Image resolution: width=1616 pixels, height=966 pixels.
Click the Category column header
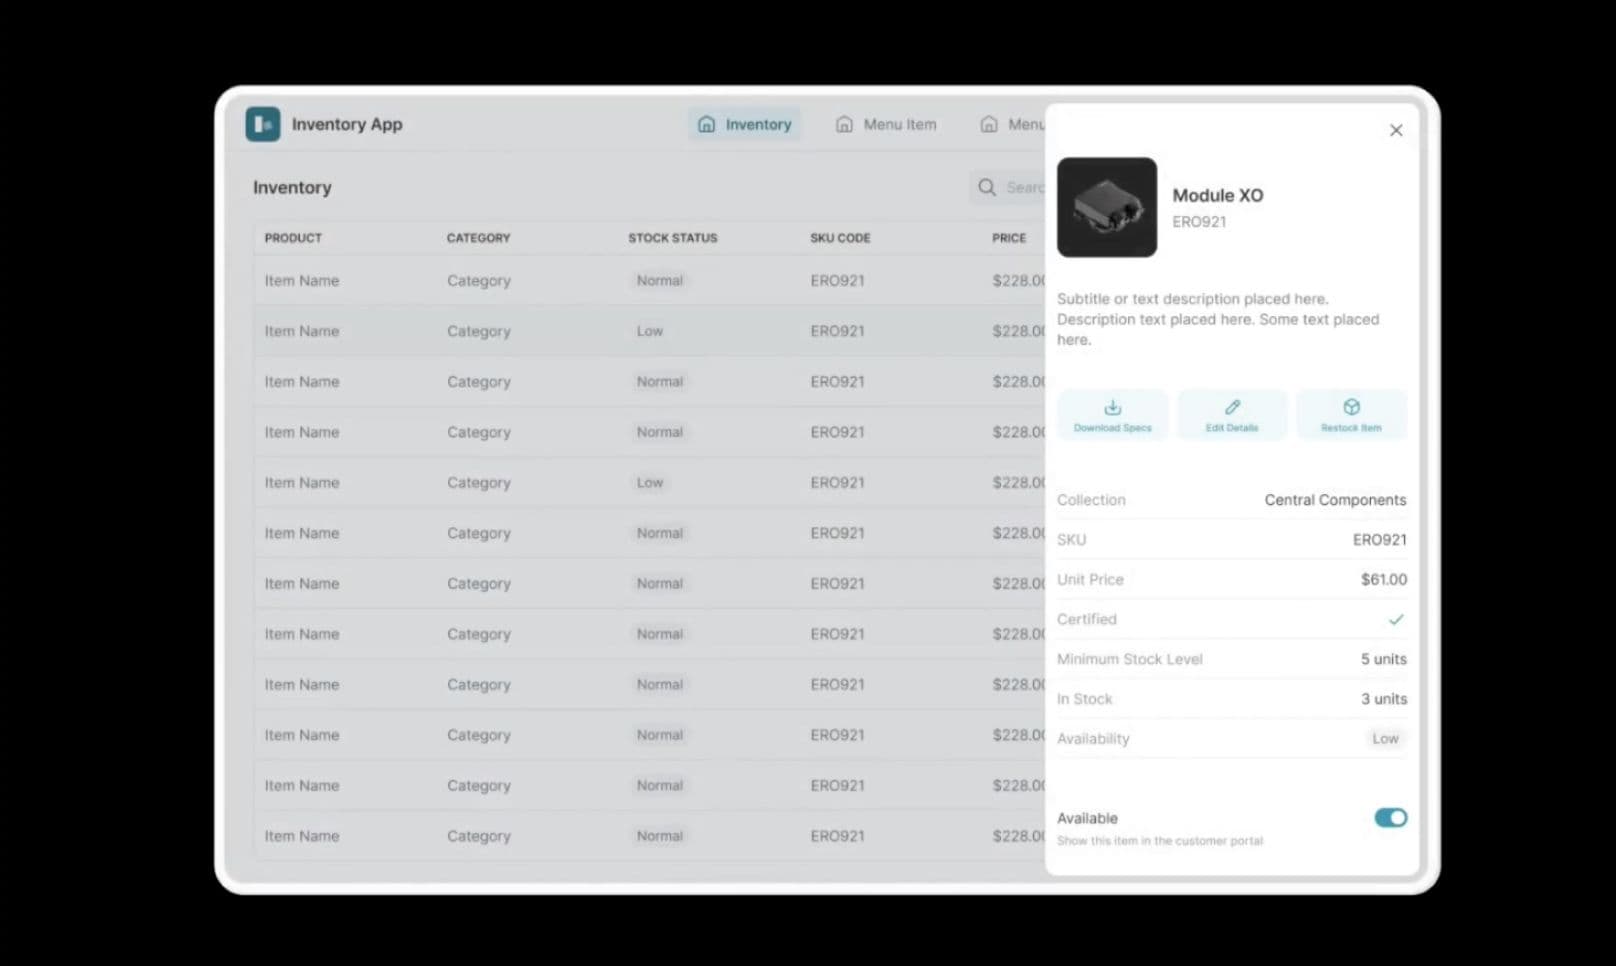click(478, 238)
